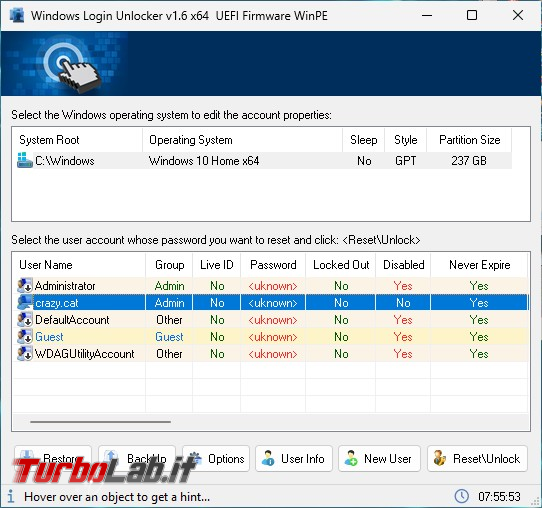Click the Group column header
This screenshot has width=542, height=508.
[169, 265]
